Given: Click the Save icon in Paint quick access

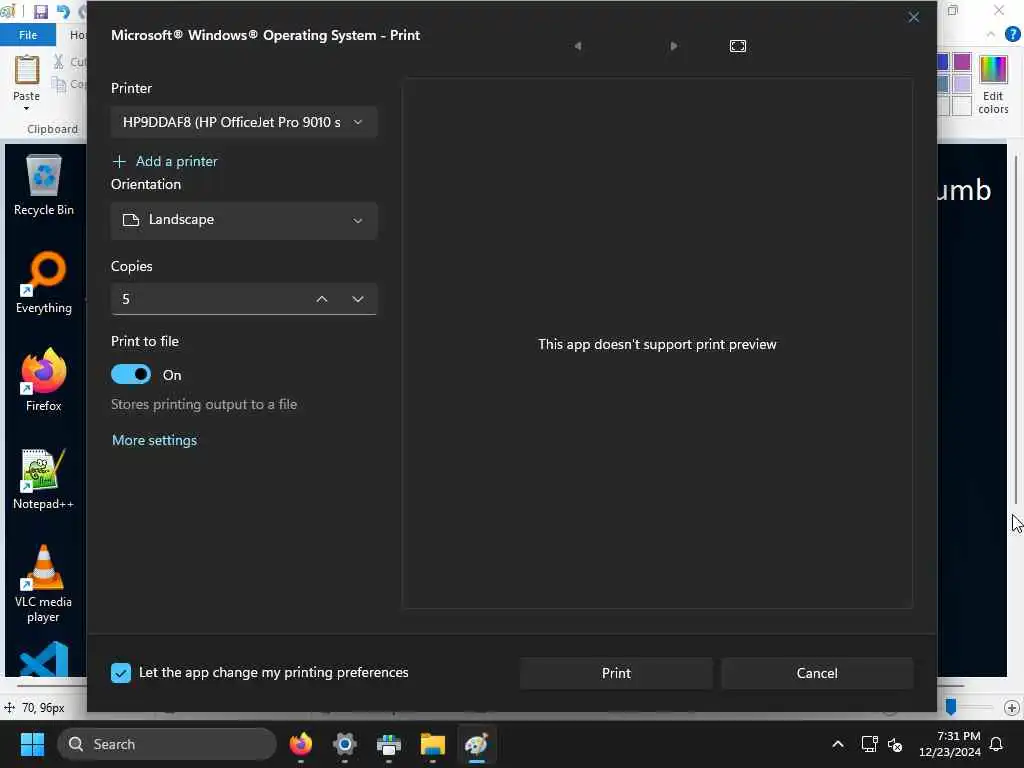Looking at the screenshot, I should click(40, 12).
